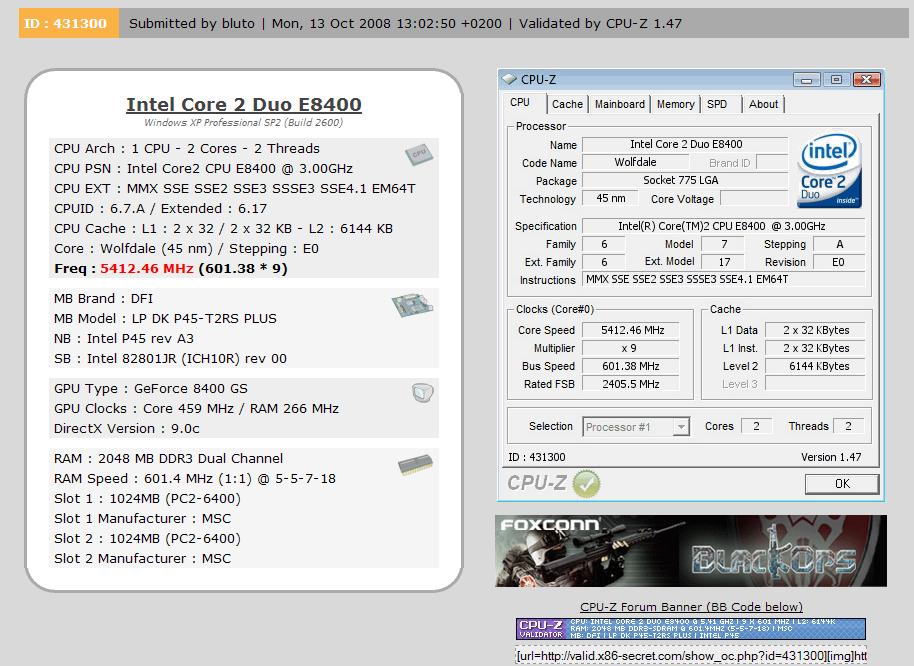Viewport: 914px width, 666px height.
Task: Click the OK button in CPU-Z
Action: pos(842,484)
